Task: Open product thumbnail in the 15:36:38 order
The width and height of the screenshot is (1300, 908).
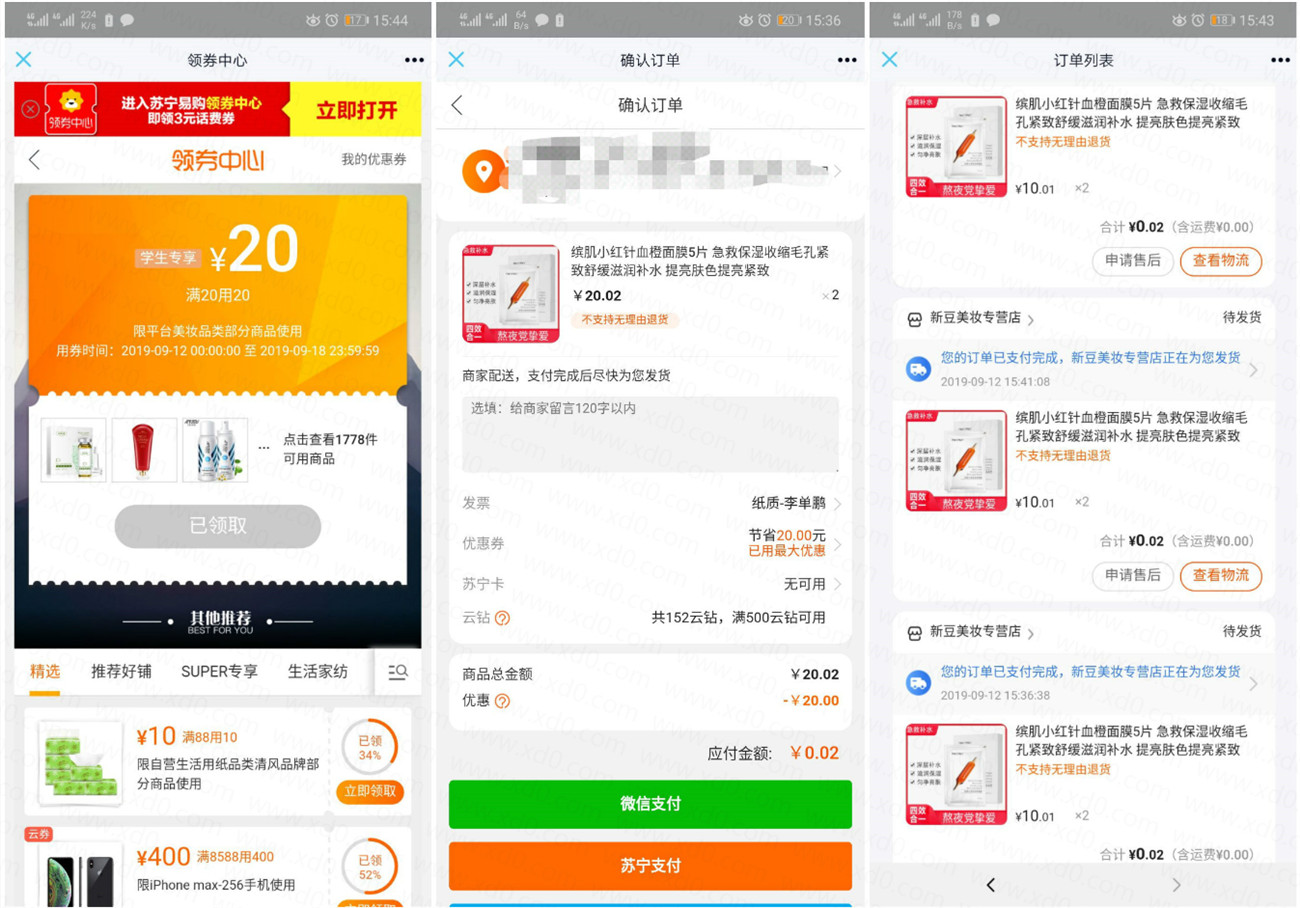Action: 956,775
